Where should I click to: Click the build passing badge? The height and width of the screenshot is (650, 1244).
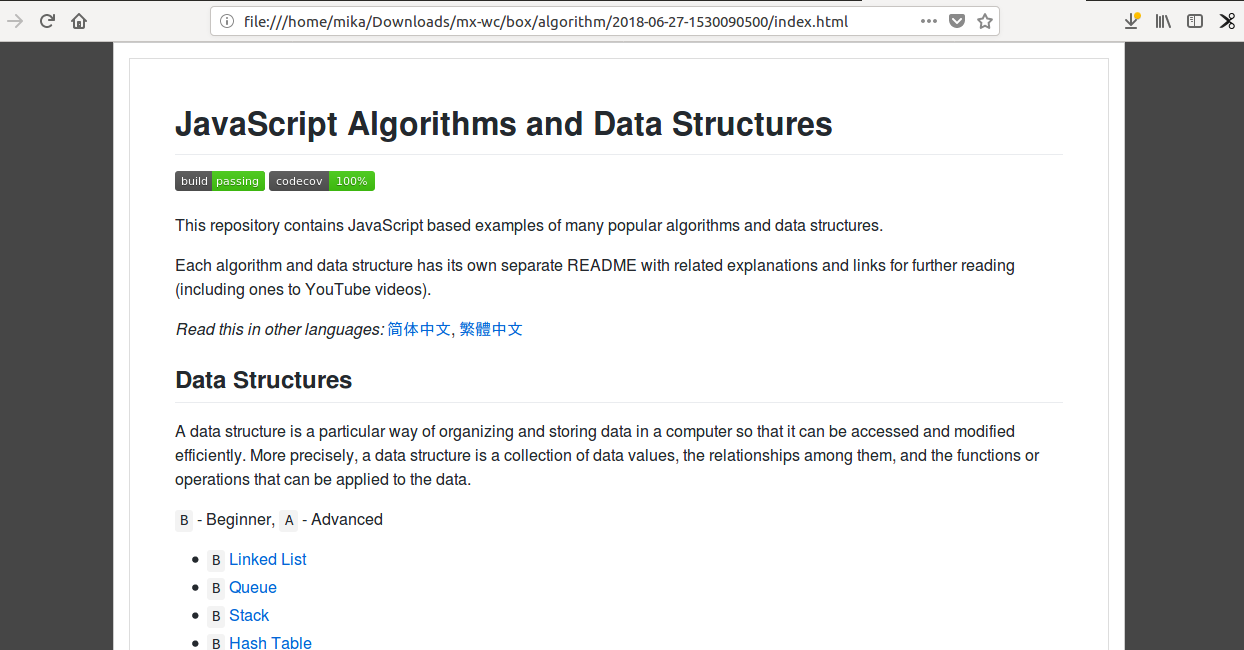tap(220, 181)
